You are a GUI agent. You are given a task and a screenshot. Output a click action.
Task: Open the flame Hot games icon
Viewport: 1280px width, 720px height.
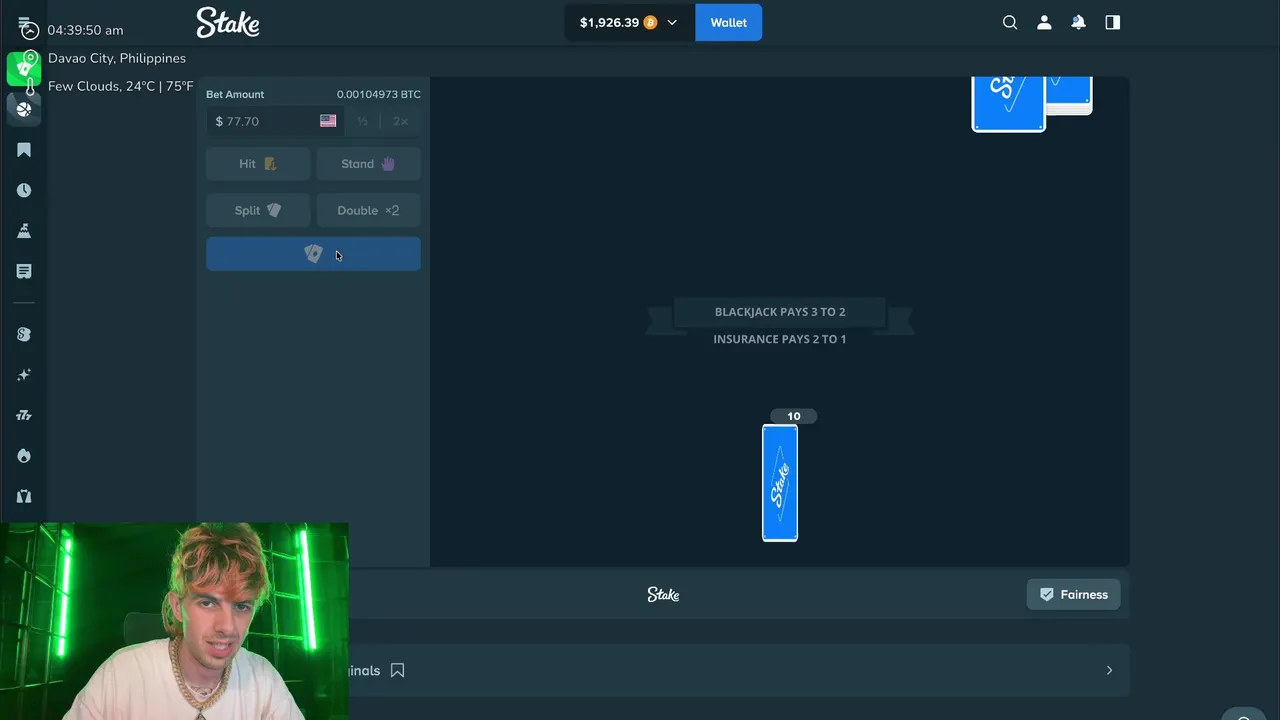coord(24,456)
